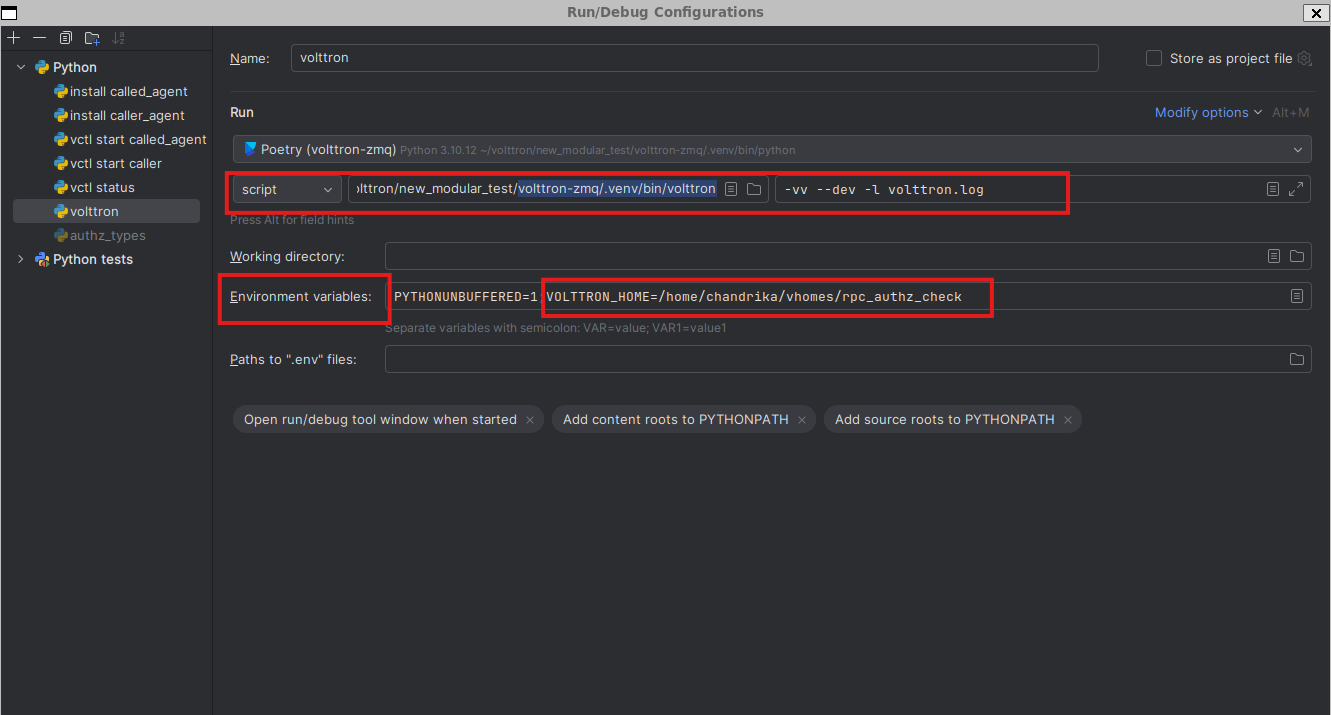Create a new configuration folder
1331x715 pixels.
point(92,38)
